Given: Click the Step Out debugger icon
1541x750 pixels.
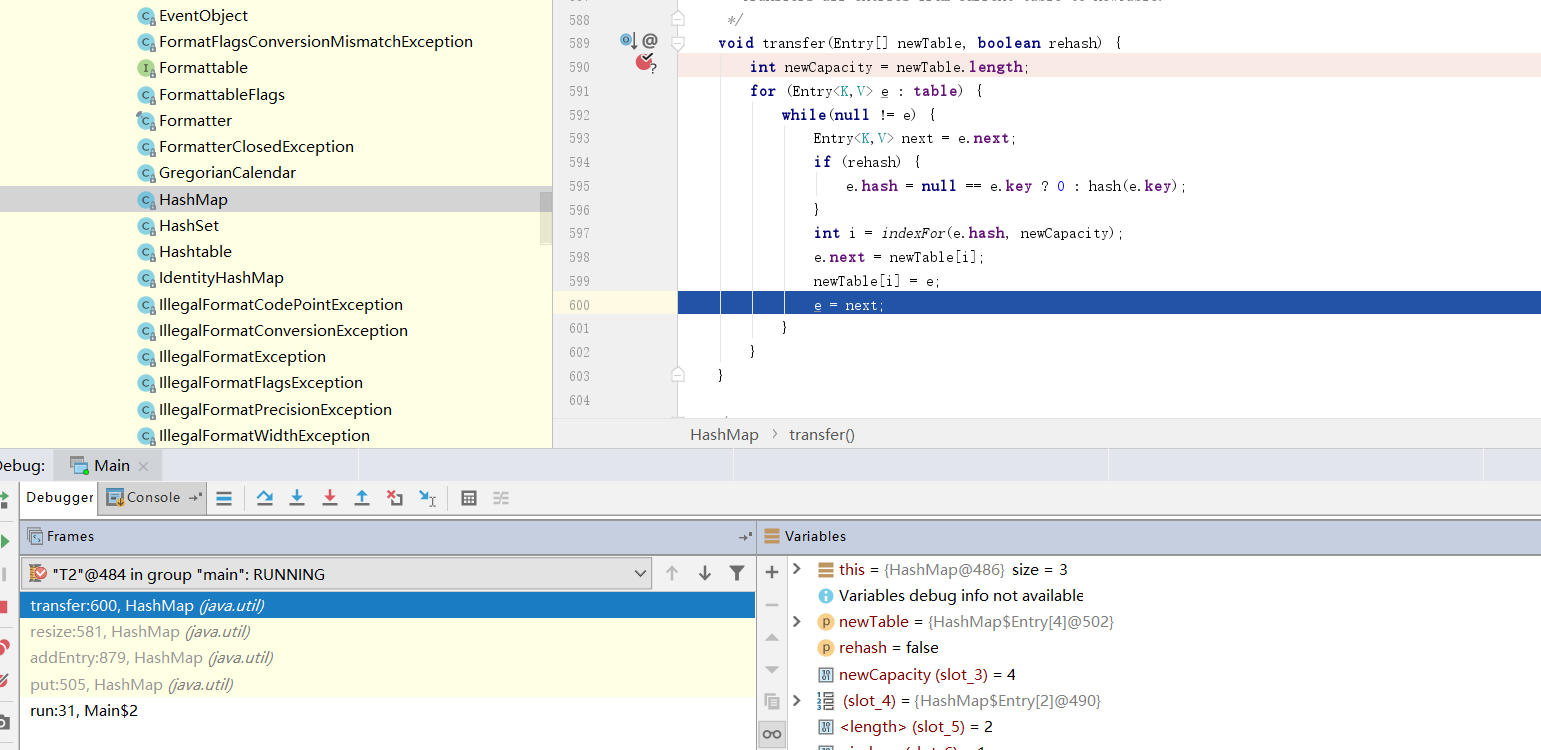Looking at the screenshot, I should (362, 498).
